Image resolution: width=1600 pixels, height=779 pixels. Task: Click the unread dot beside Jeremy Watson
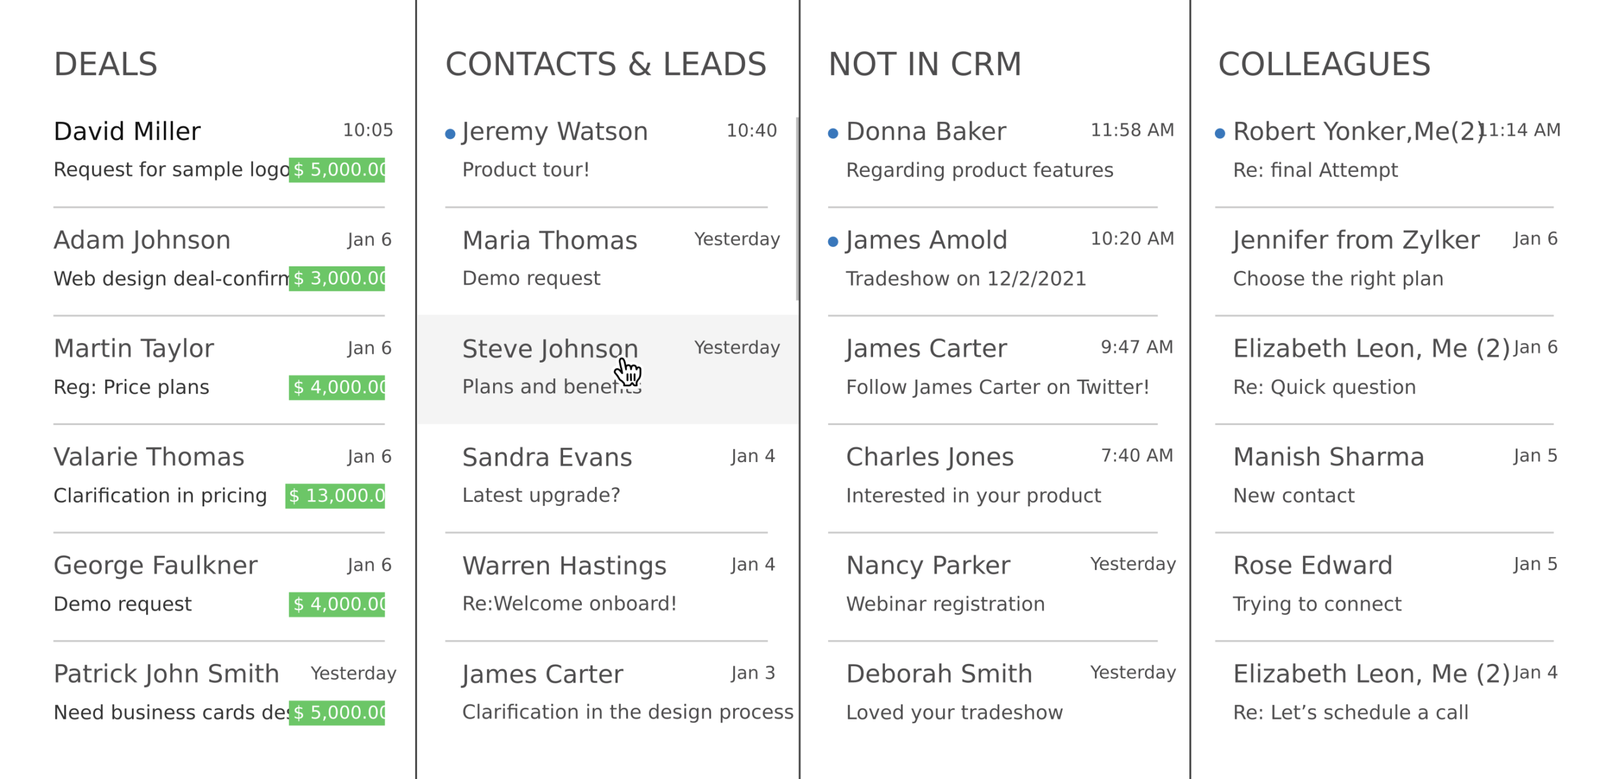(450, 133)
